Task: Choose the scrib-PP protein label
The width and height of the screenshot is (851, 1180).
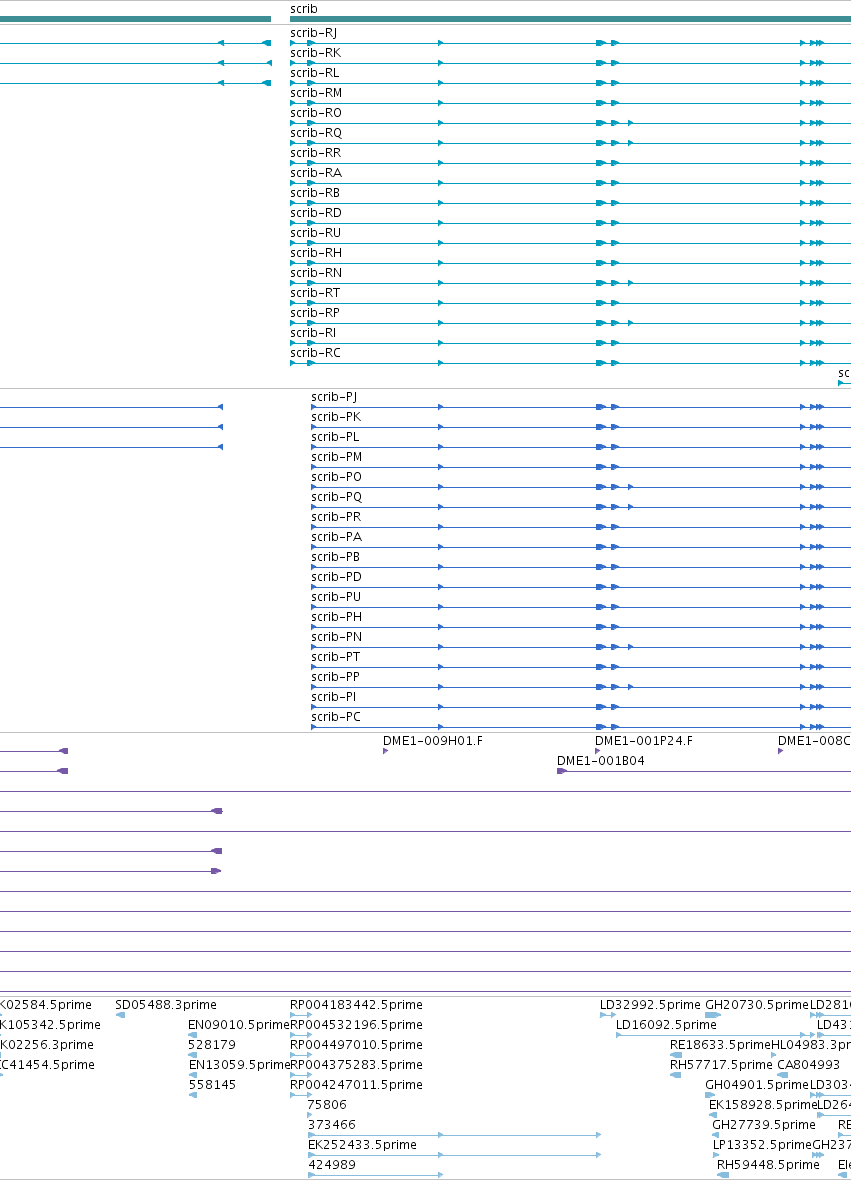Action: 336,677
